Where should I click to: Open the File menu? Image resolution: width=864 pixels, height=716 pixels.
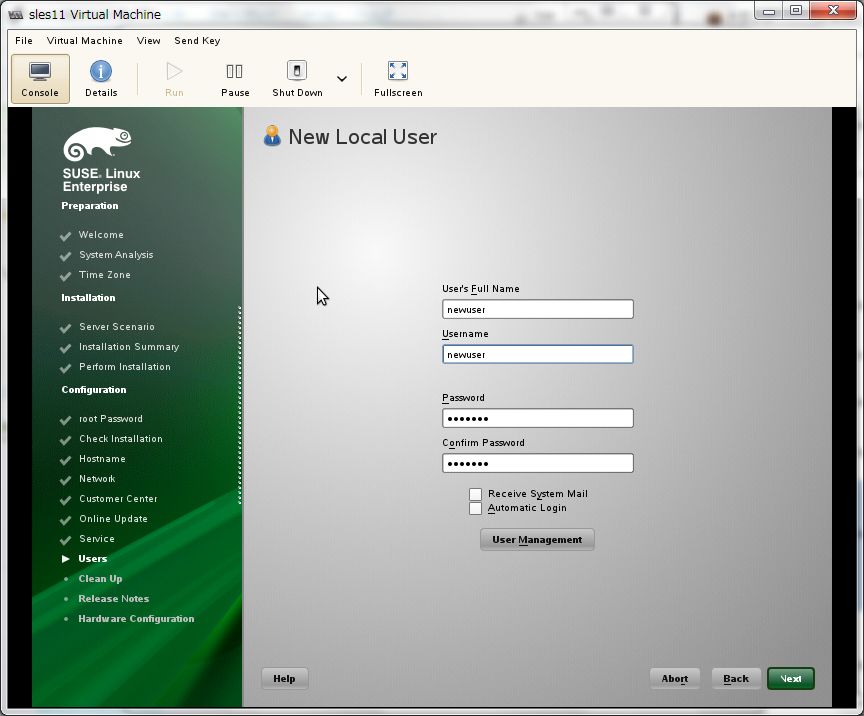coord(24,40)
